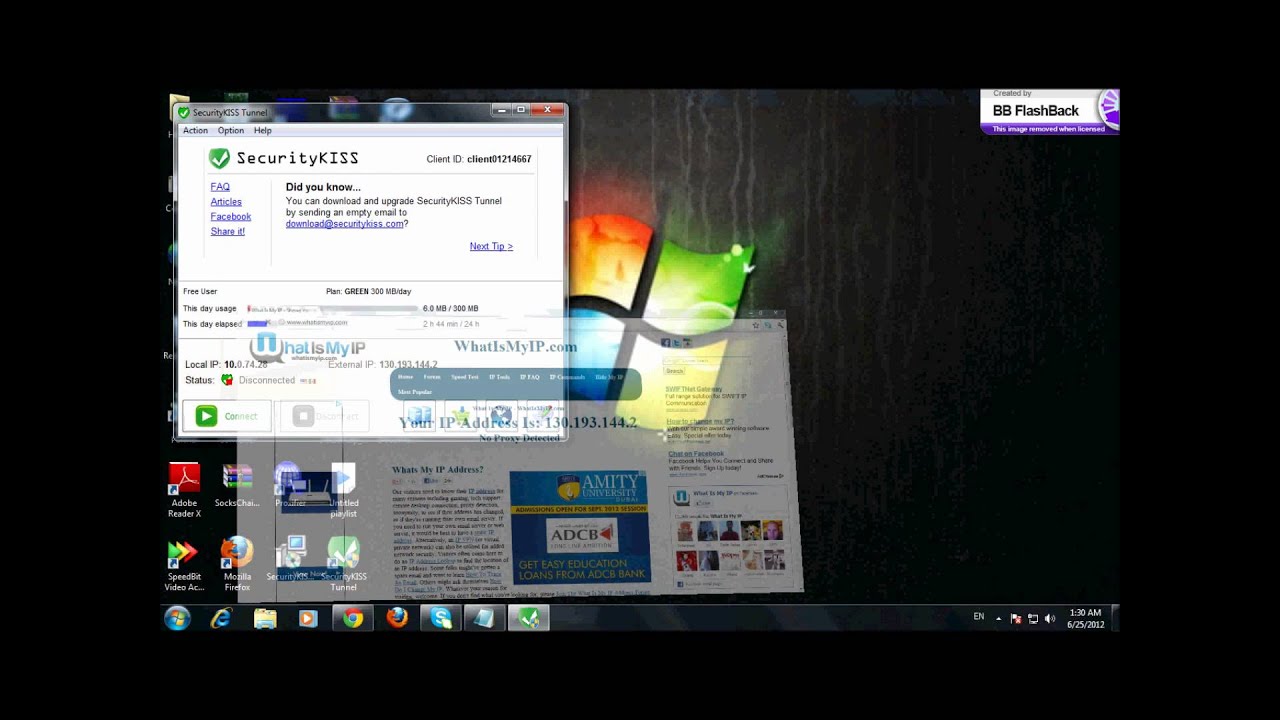Click the Action Center flag tray icon
Viewport: 1280px width, 720px height.
(x=1016, y=619)
